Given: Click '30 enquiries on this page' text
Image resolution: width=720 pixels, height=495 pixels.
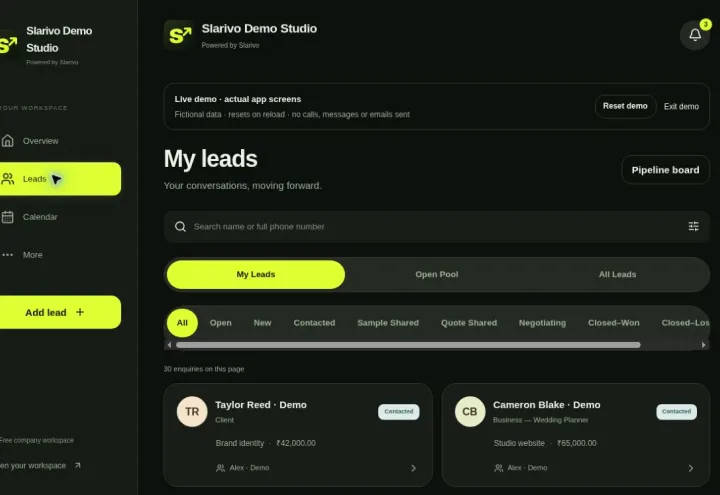Looking at the screenshot, I should point(204,369).
